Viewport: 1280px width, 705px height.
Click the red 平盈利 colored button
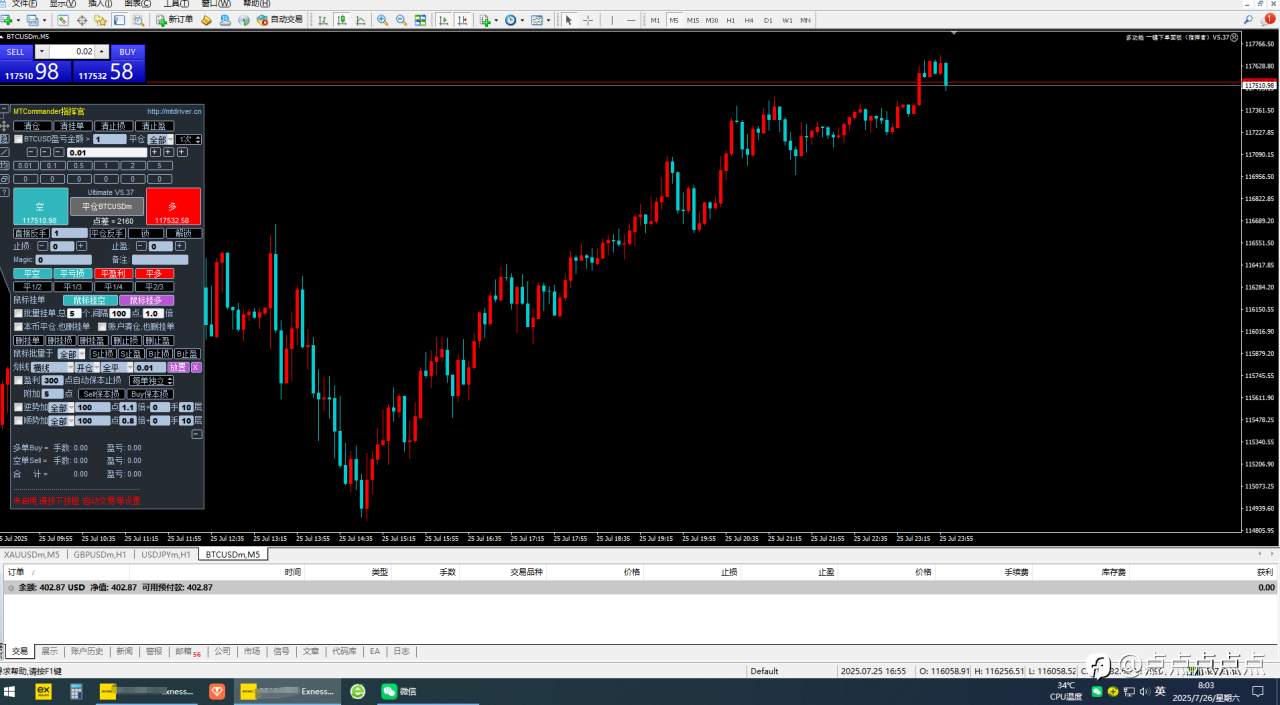click(113, 273)
